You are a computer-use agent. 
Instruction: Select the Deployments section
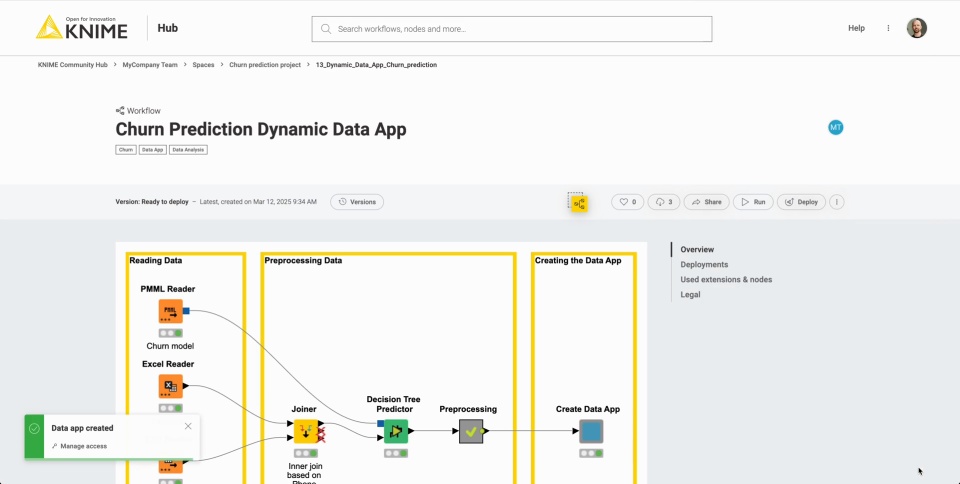tap(704, 264)
